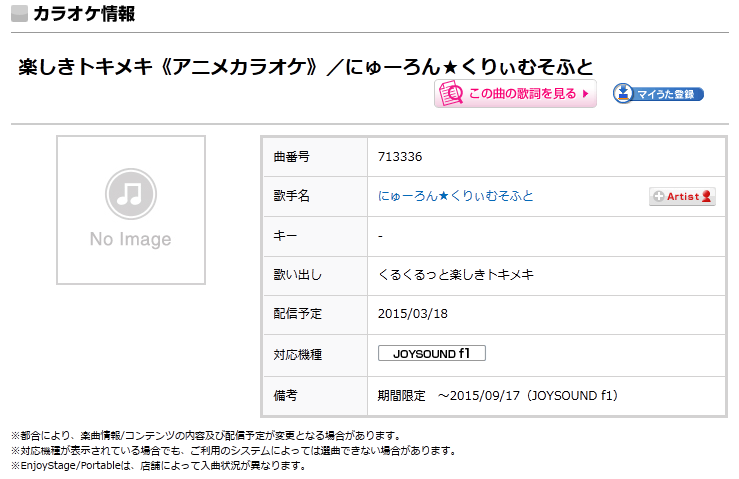Select the note starting ※対応機種が表示されている

234,451
